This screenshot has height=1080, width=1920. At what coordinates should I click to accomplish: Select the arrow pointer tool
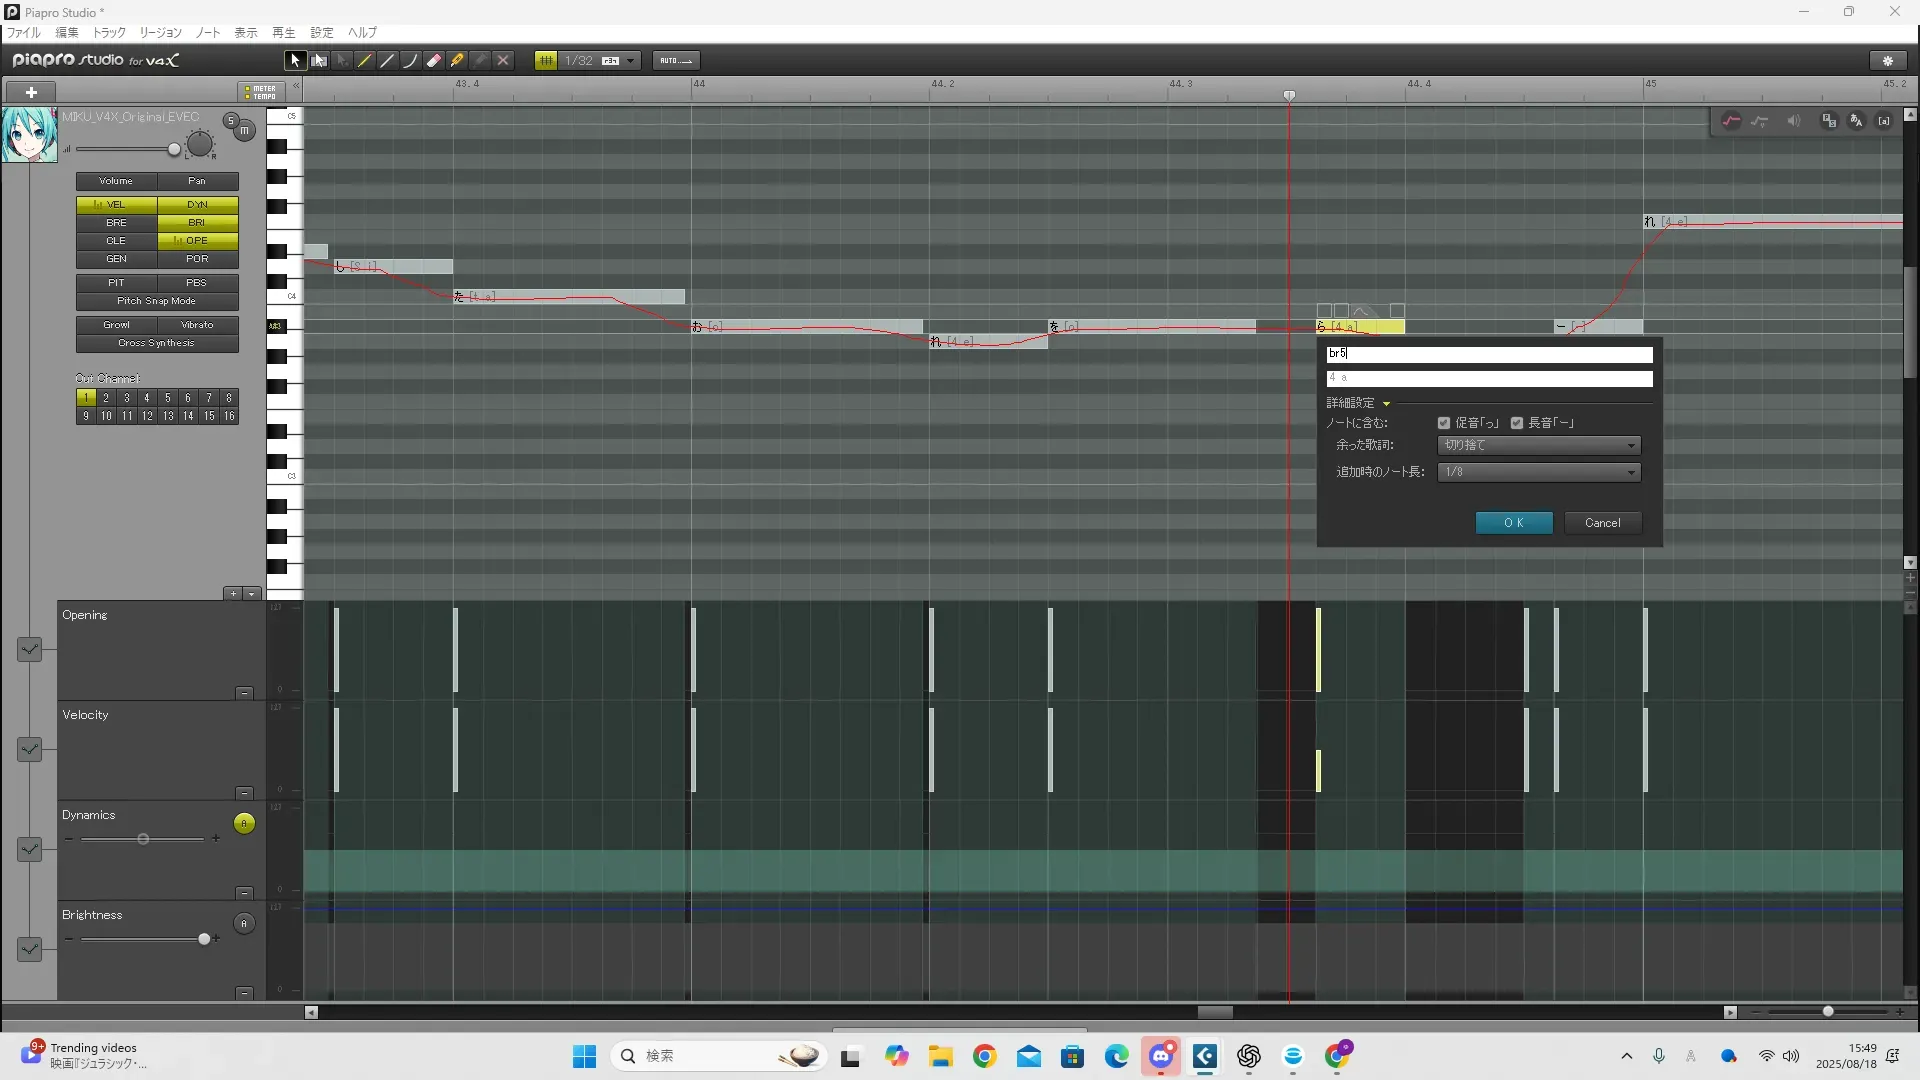point(294,61)
